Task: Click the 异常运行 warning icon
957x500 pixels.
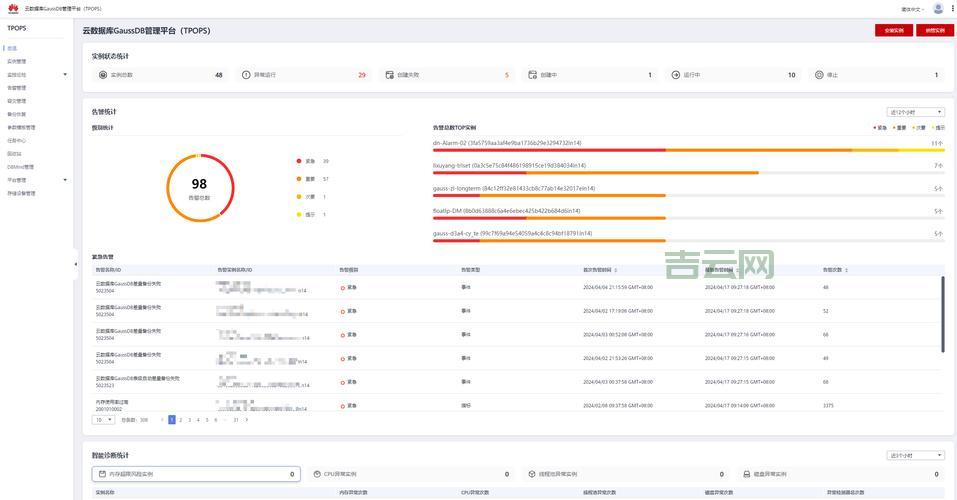Action: pos(246,75)
